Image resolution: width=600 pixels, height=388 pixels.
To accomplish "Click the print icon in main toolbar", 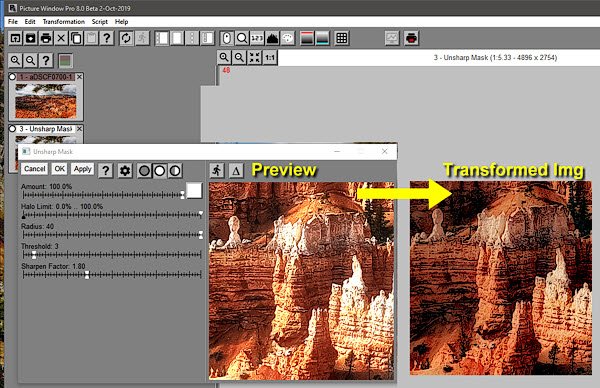I will pos(46,38).
